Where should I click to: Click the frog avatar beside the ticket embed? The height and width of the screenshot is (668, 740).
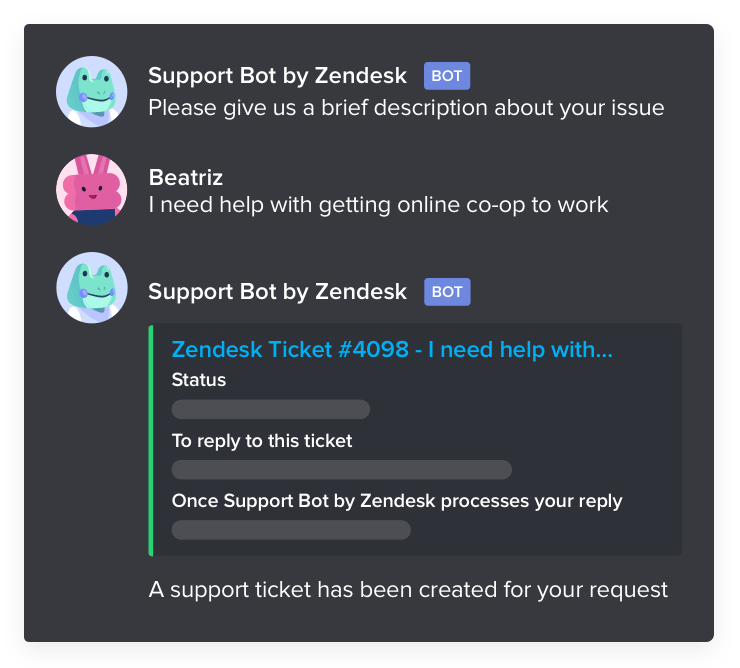(x=92, y=287)
